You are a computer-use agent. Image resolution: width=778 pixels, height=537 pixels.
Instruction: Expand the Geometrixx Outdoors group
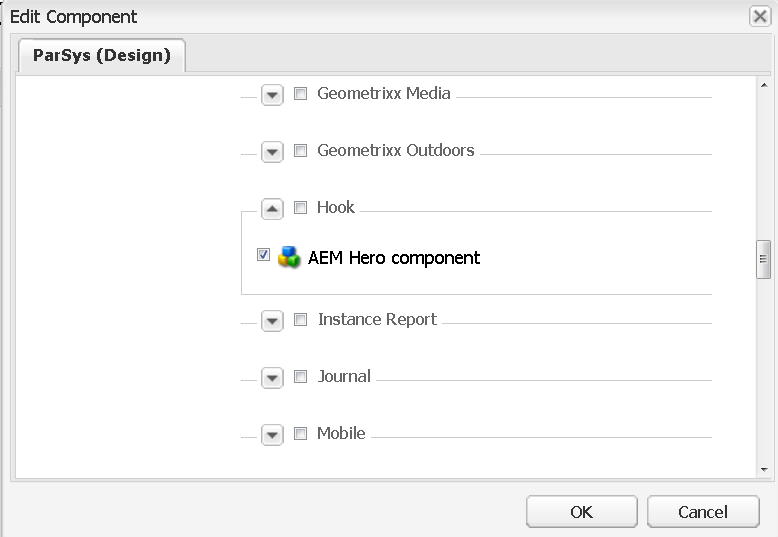coord(272,152)
